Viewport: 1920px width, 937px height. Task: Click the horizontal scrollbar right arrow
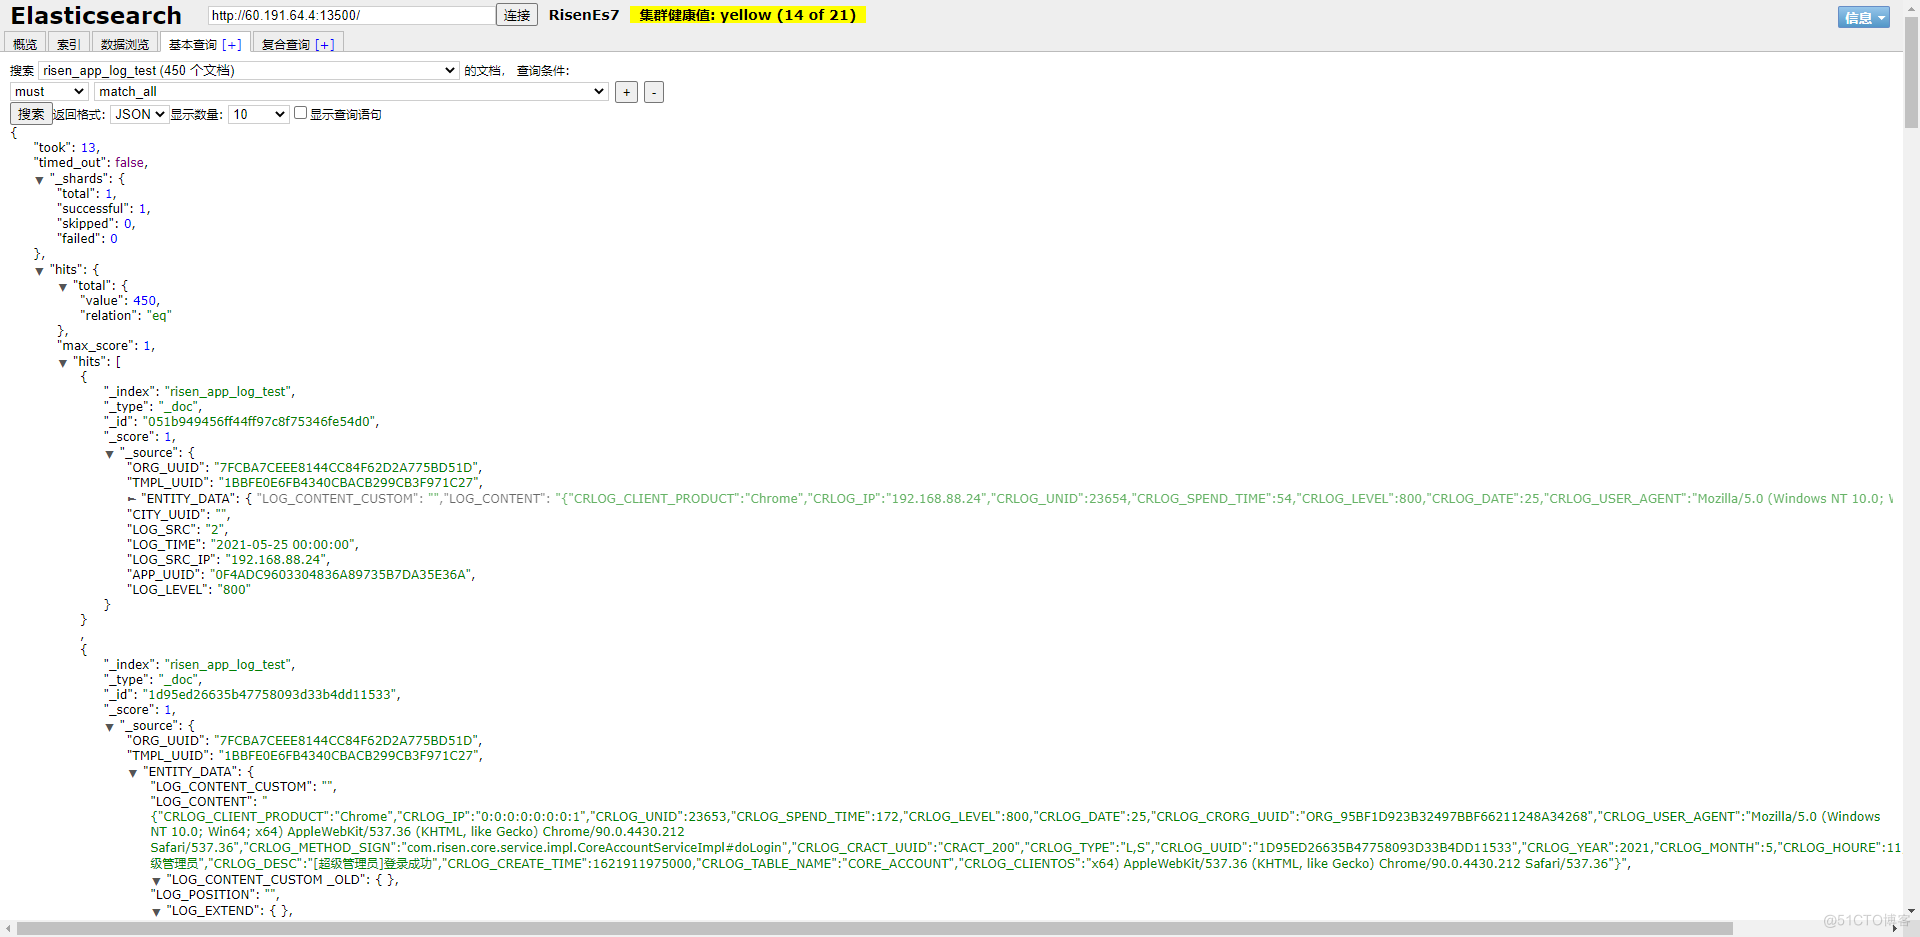1895,928
